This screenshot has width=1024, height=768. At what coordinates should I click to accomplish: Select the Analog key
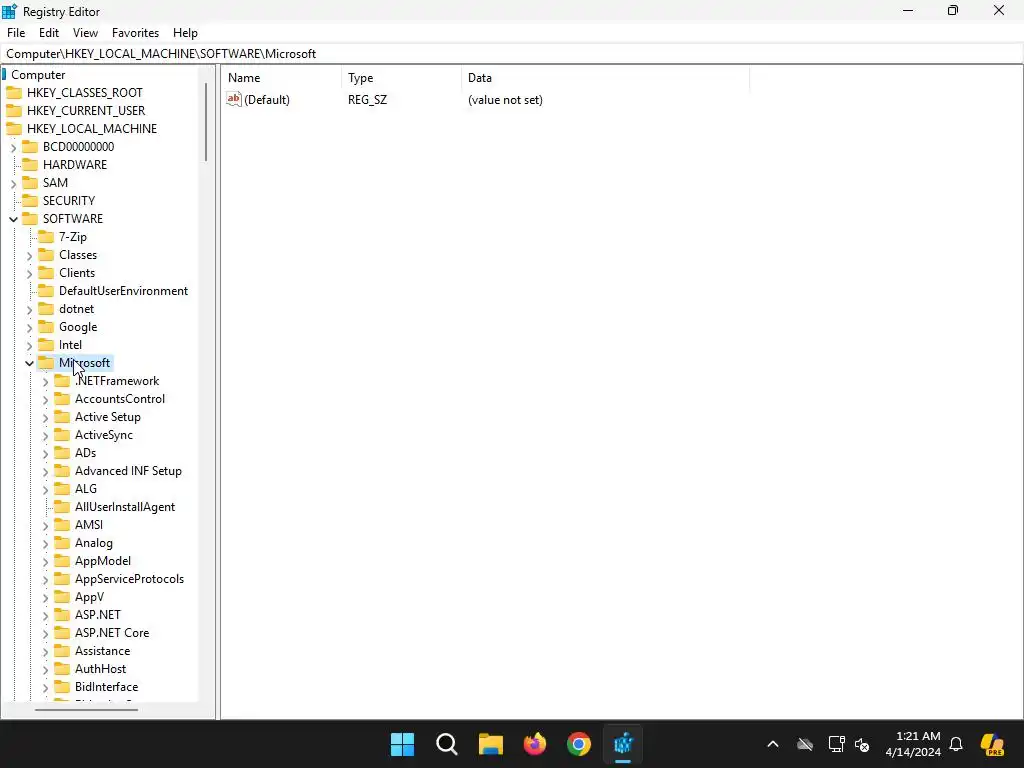click(93, 543)
